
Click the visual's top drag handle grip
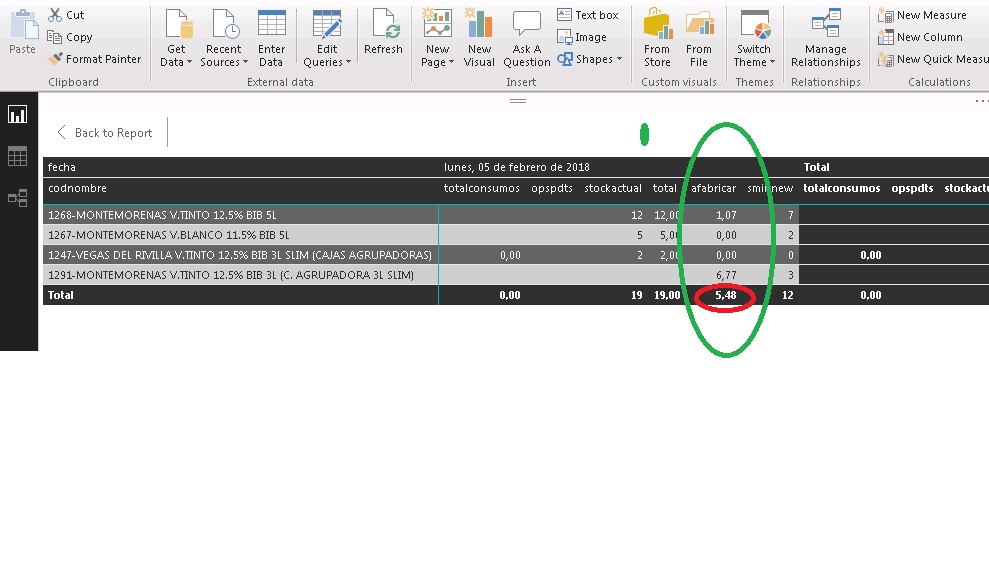pyautogui.click(x=518, y=101)
